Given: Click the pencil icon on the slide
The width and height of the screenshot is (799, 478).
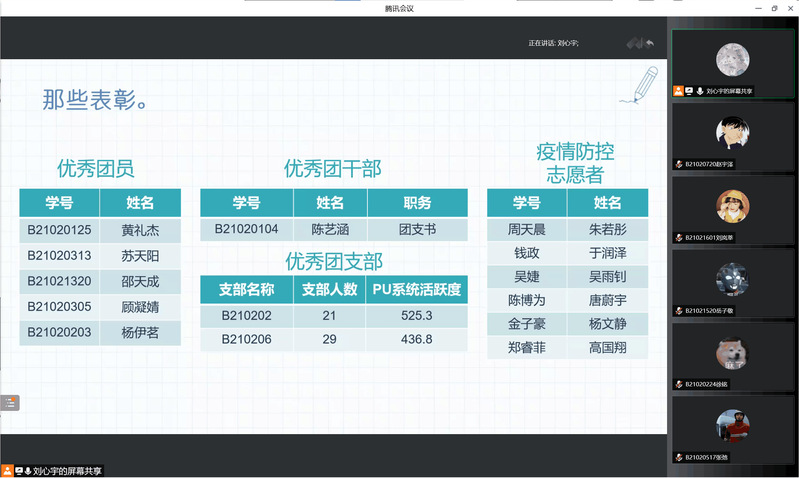Looking at the screenshot, I should click(x=639, y=86).
